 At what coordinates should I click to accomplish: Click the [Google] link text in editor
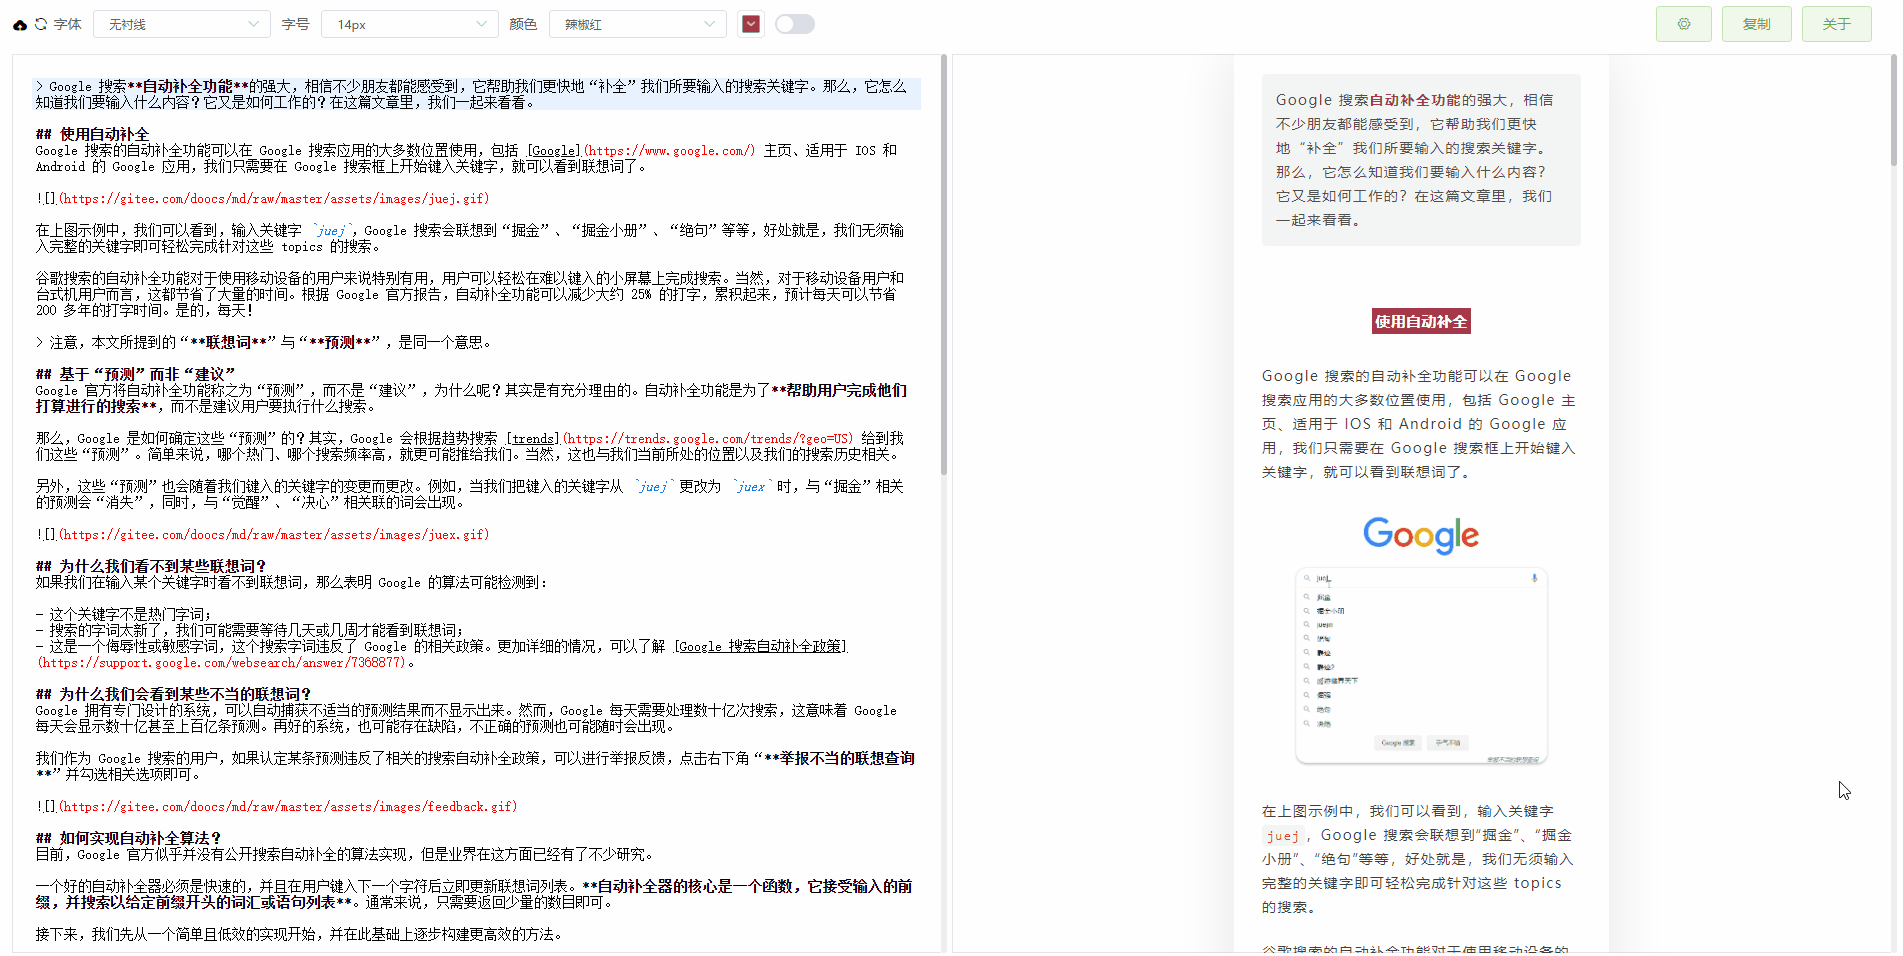[554, 151]
